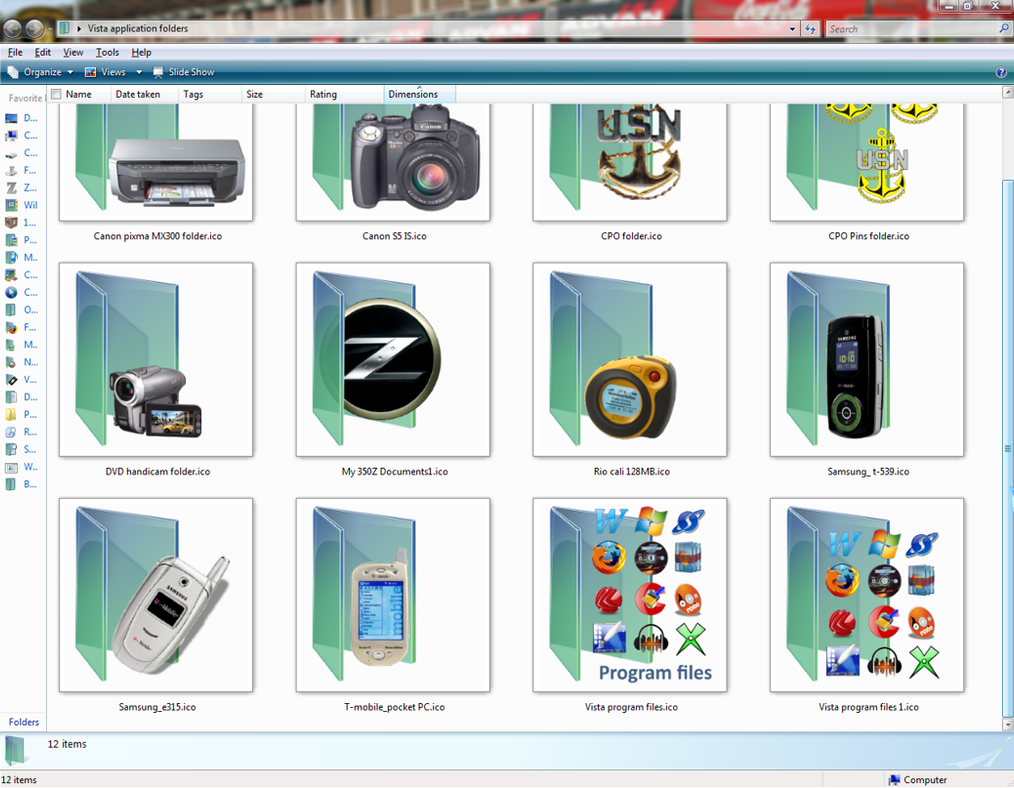Click the Rio cali 128MB icon
This screenshot has height=788, width=1014.
pyautogui.click(x=630, y=360)
